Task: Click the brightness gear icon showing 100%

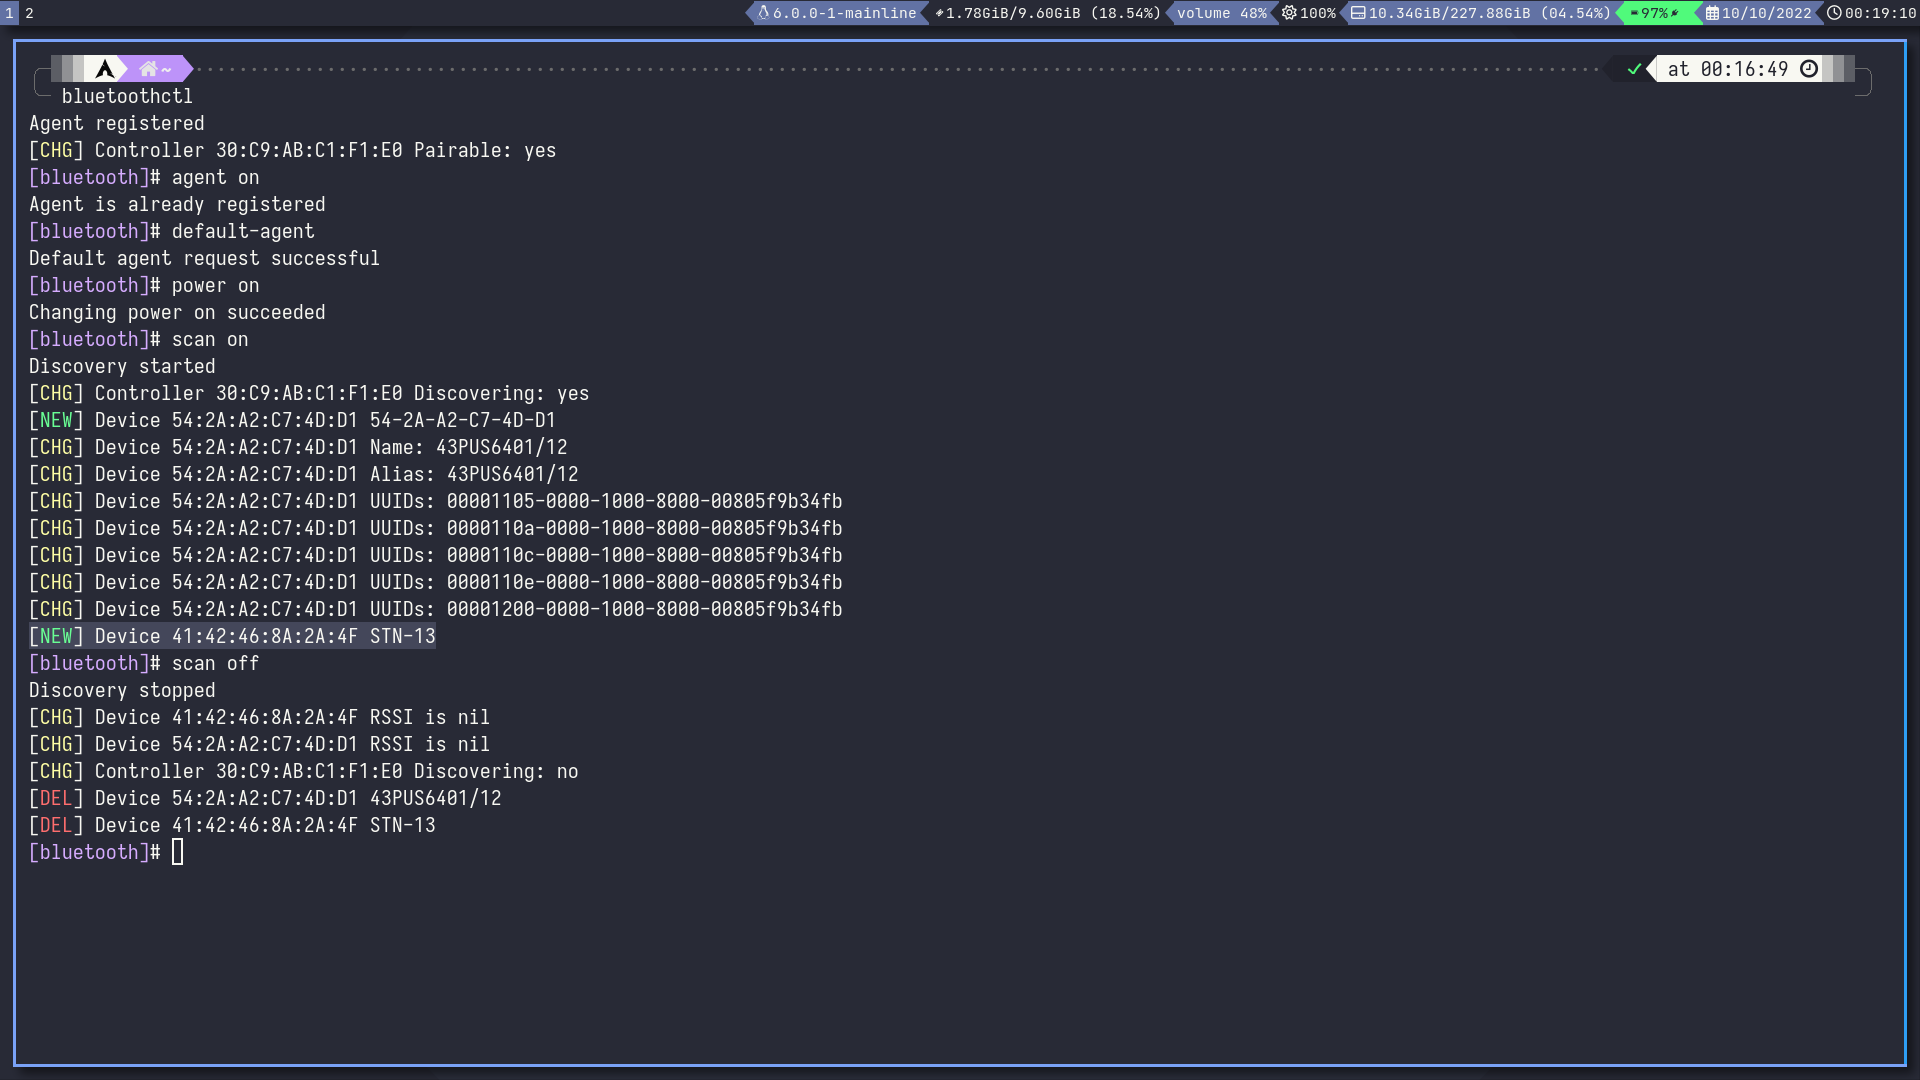Action: coord(1289,13)
